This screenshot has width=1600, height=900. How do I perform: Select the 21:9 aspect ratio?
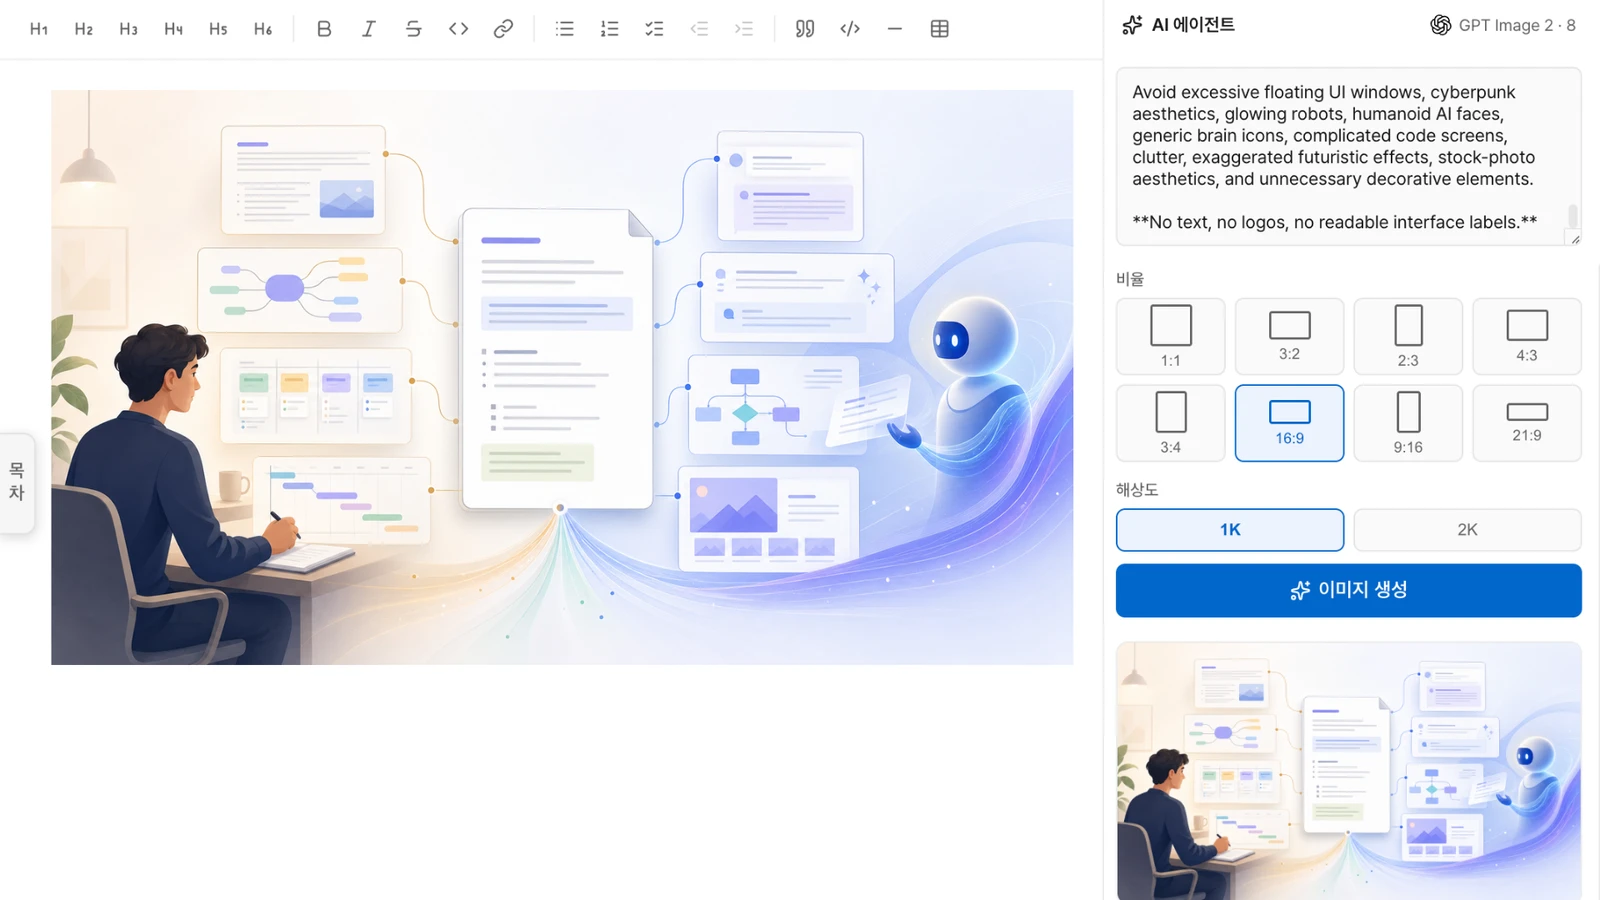[1527, 423]
